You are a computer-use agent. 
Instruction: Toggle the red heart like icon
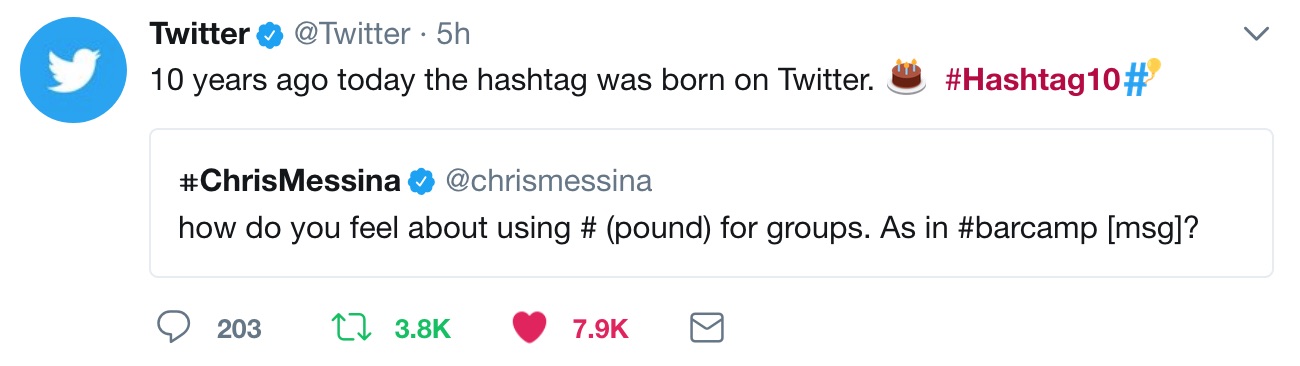tap(529, 327)
